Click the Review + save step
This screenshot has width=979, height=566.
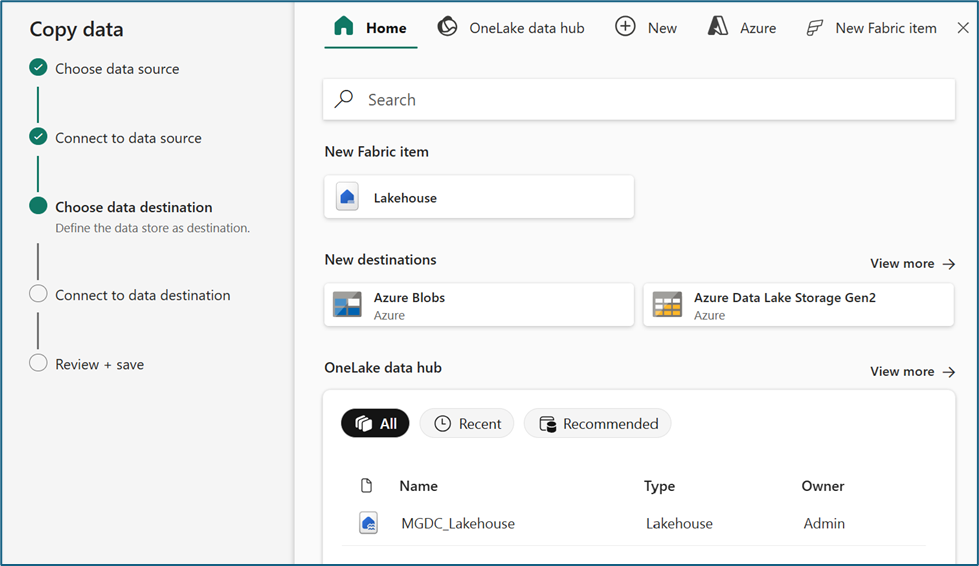pyautogui.click(x=99, y=364)
